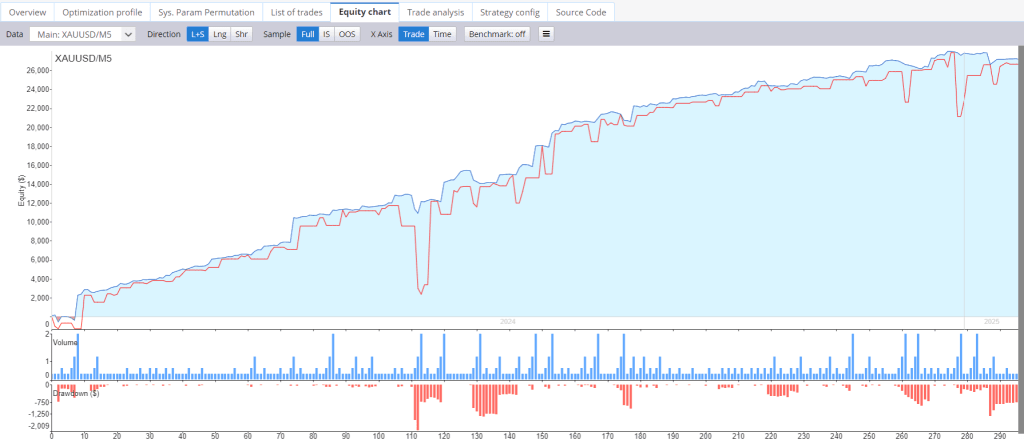Click trade number 290 on x axis
Viewport: 1024px width, 440px height.
click(1000, 435)
